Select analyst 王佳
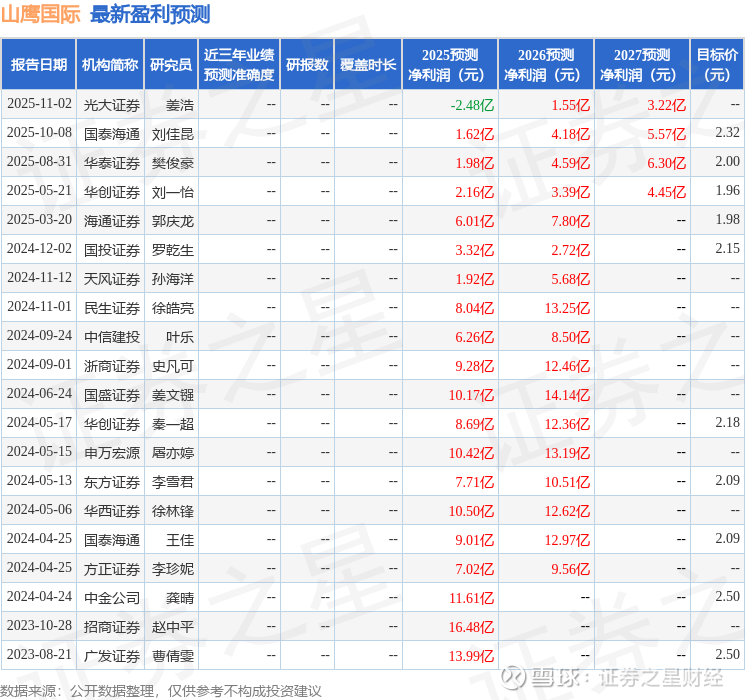The height and width of the screenshot is (700, 745). coord(180,539)
